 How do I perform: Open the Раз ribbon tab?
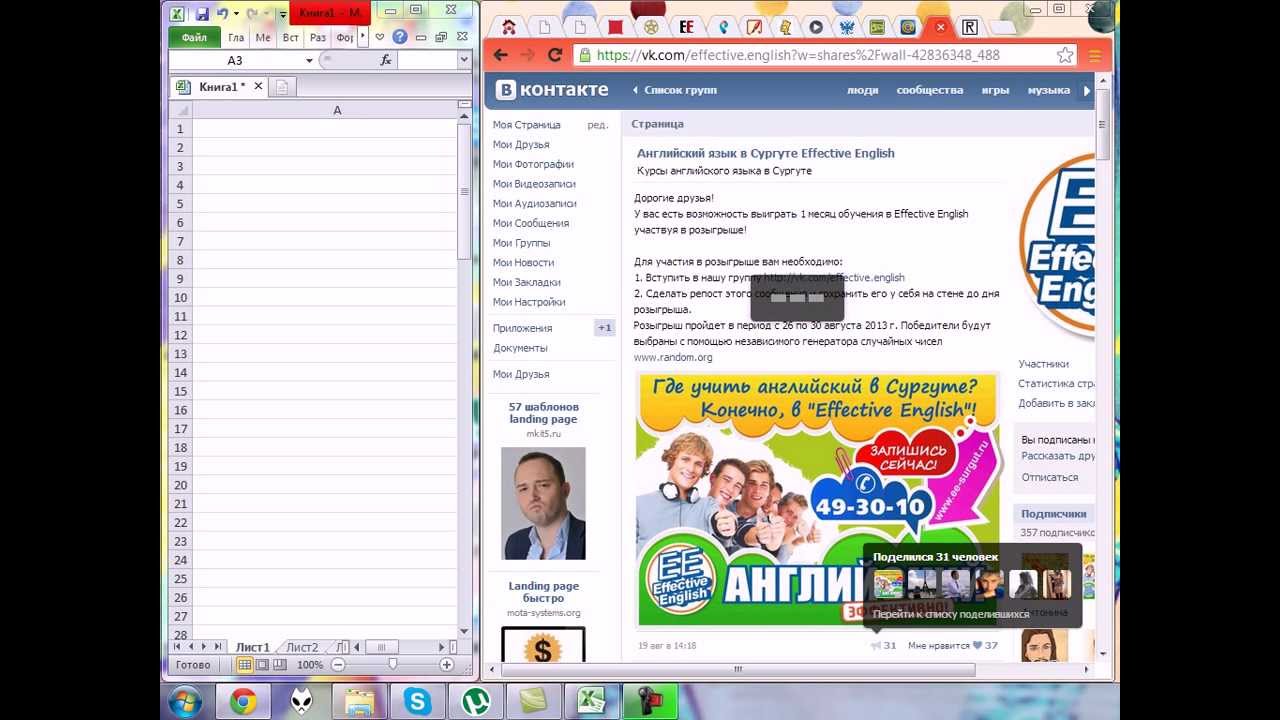coord(317,37)
